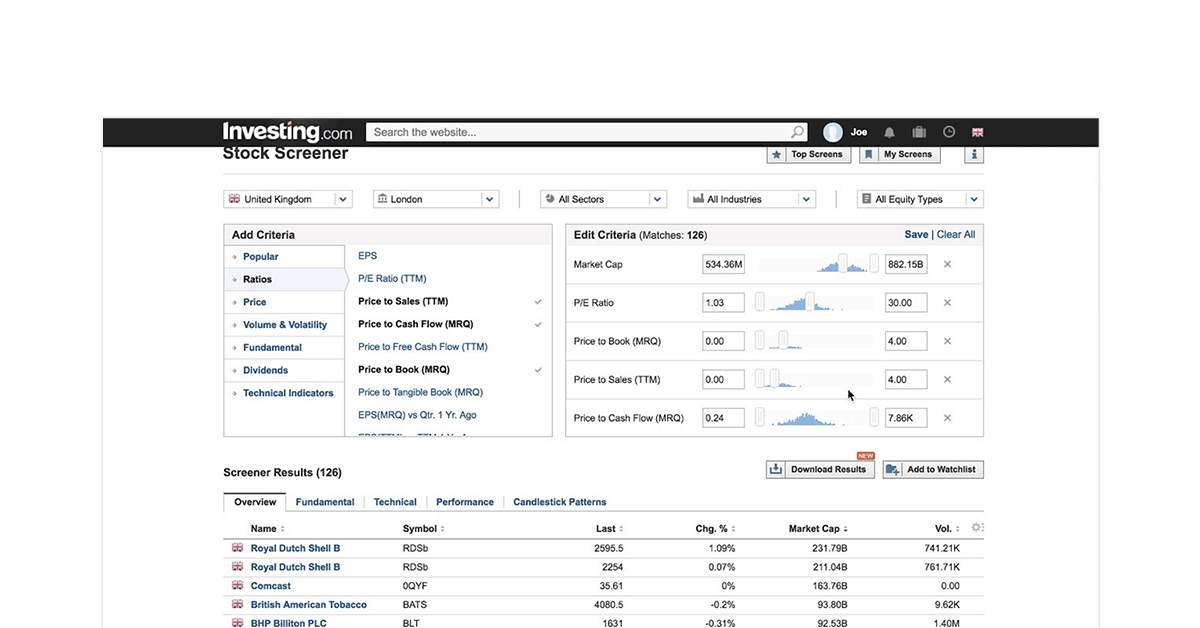Open the London exchange dropdown
Image resolution: width=1200 pixels, height=628 pixels.
(x=436, y=199)
